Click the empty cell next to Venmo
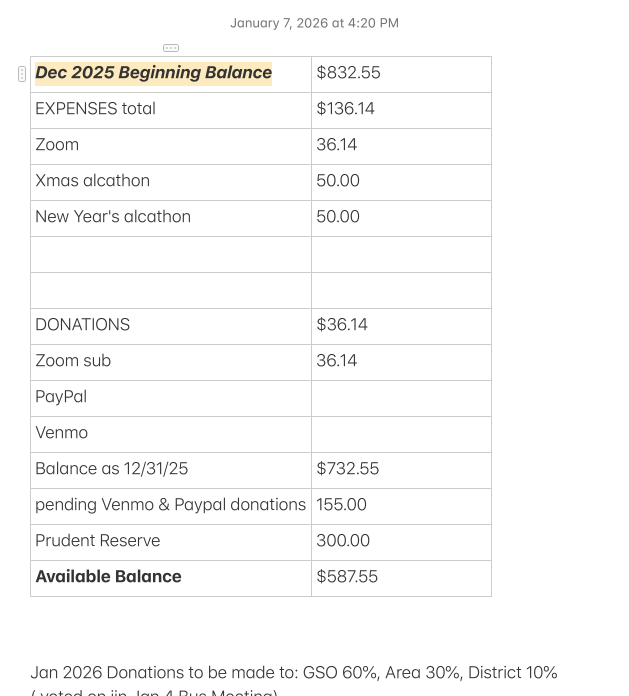The width and height of the screenshot is (629, 696). click(400, 433)
